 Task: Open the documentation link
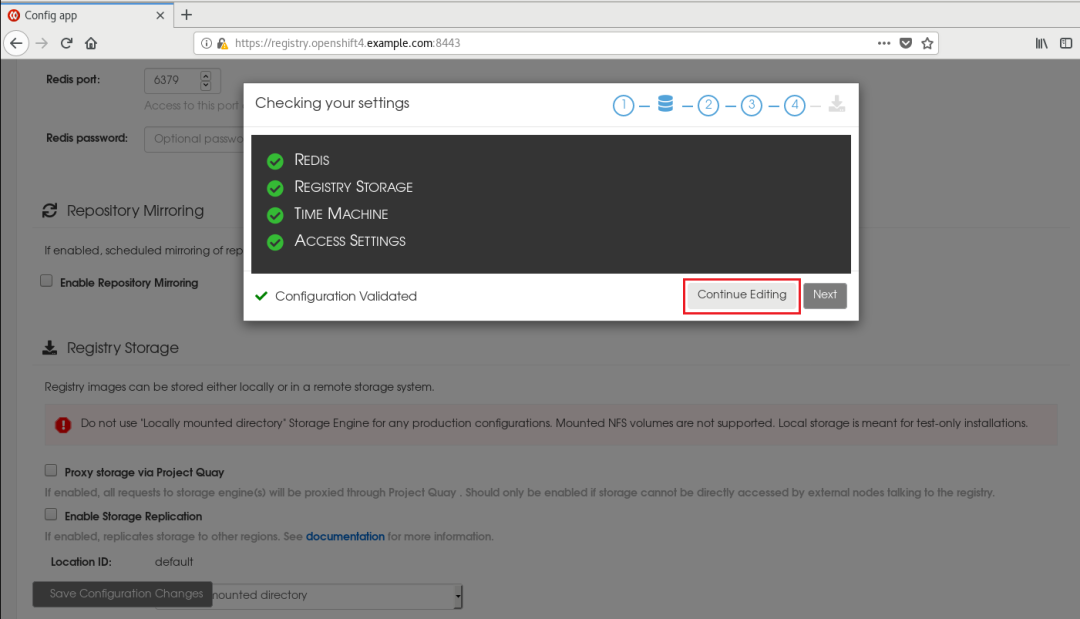pyautogui.click(x=345, y=536)
